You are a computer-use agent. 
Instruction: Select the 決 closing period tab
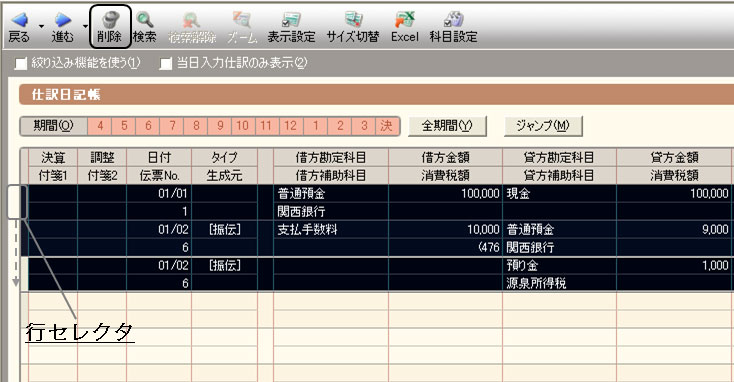387,126
